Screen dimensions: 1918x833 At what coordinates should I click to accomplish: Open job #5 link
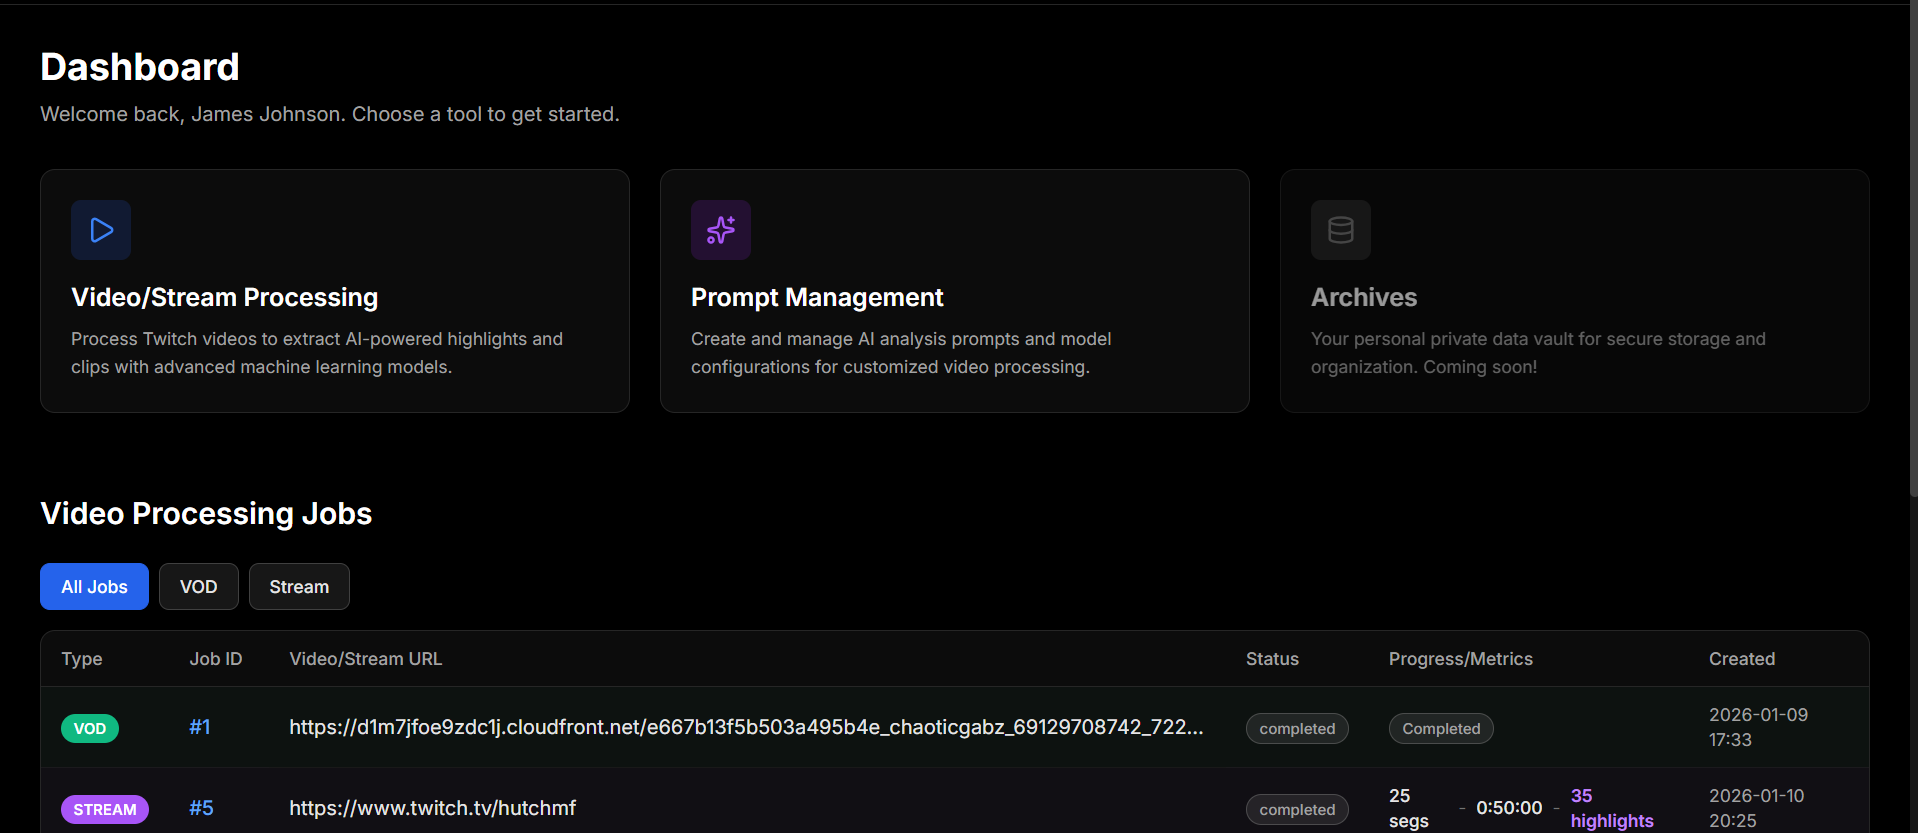(x=201, y=808)
